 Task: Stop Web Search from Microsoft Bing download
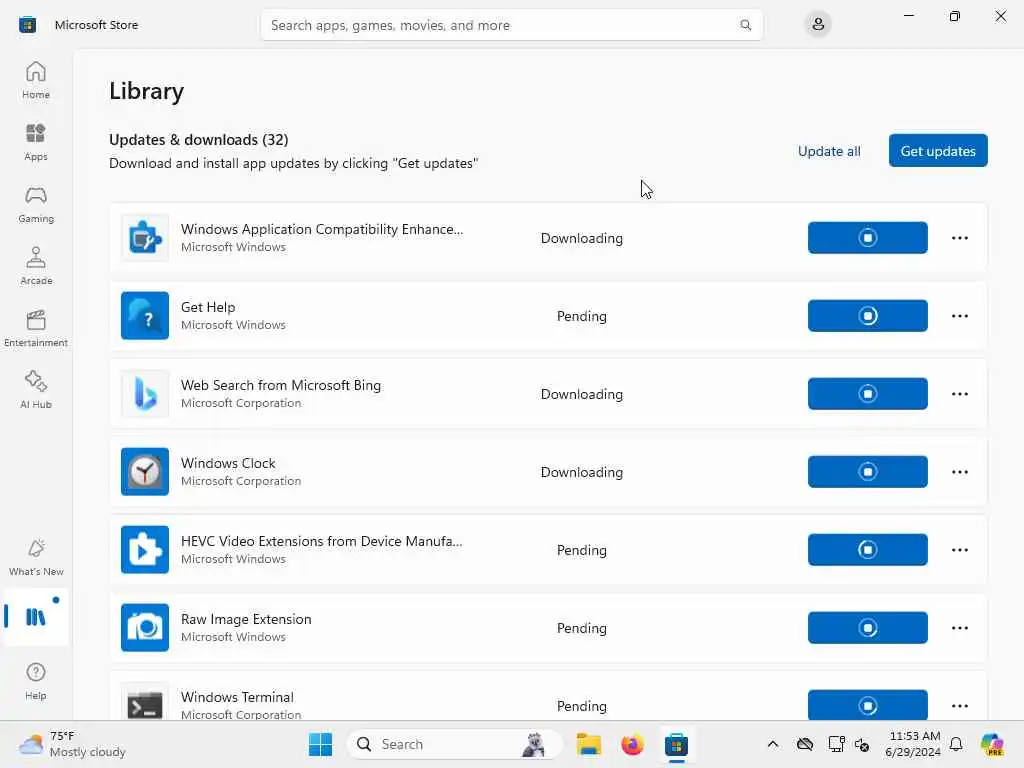click(x=867, y=394)
